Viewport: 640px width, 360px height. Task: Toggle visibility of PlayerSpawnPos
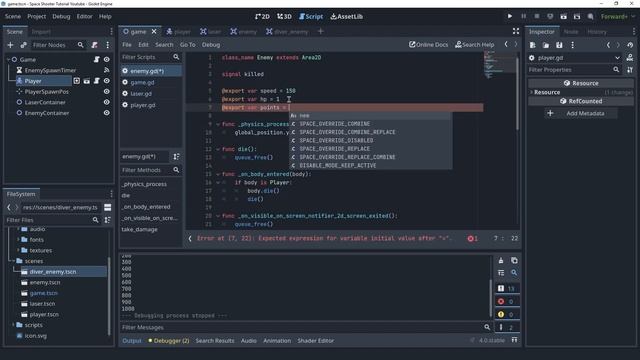(107, 91)
